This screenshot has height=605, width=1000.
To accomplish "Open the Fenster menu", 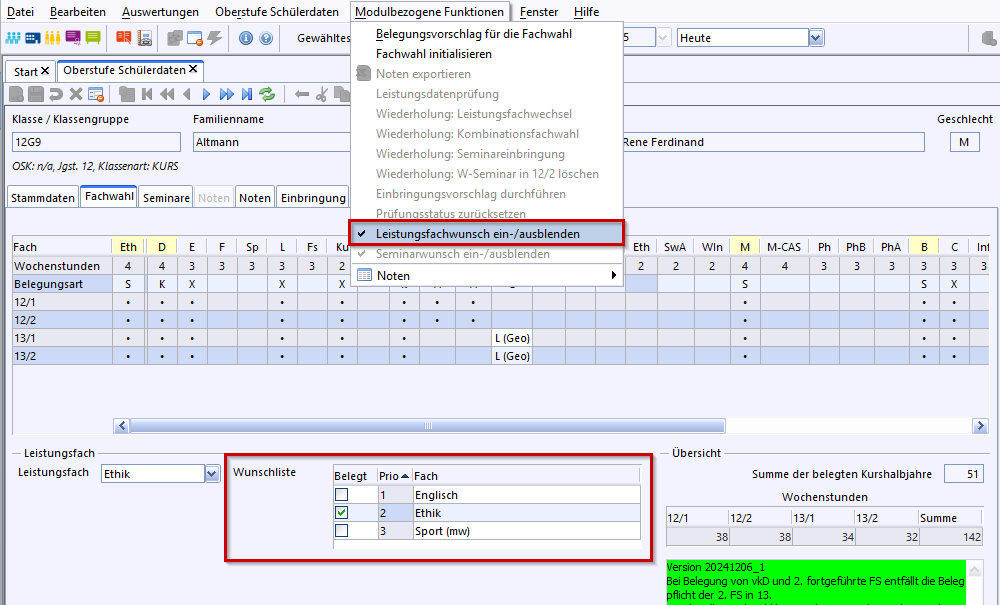I will (539, 11).
